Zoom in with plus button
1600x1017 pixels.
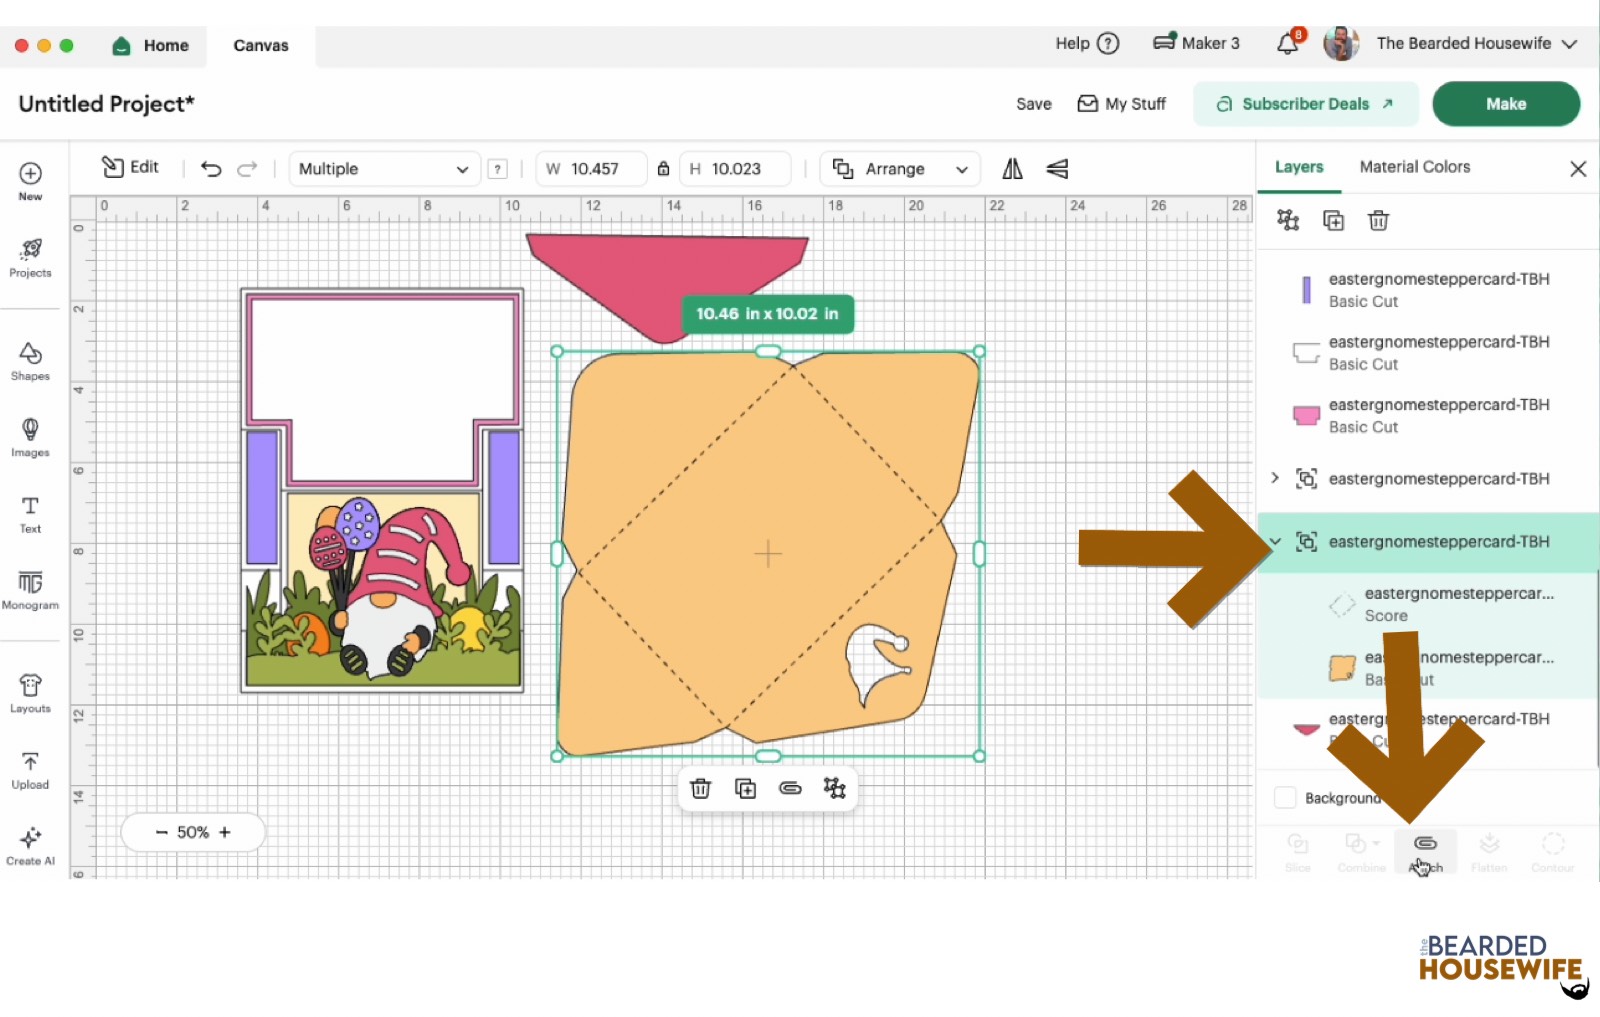pyautogui.click(x=225, y=832)
